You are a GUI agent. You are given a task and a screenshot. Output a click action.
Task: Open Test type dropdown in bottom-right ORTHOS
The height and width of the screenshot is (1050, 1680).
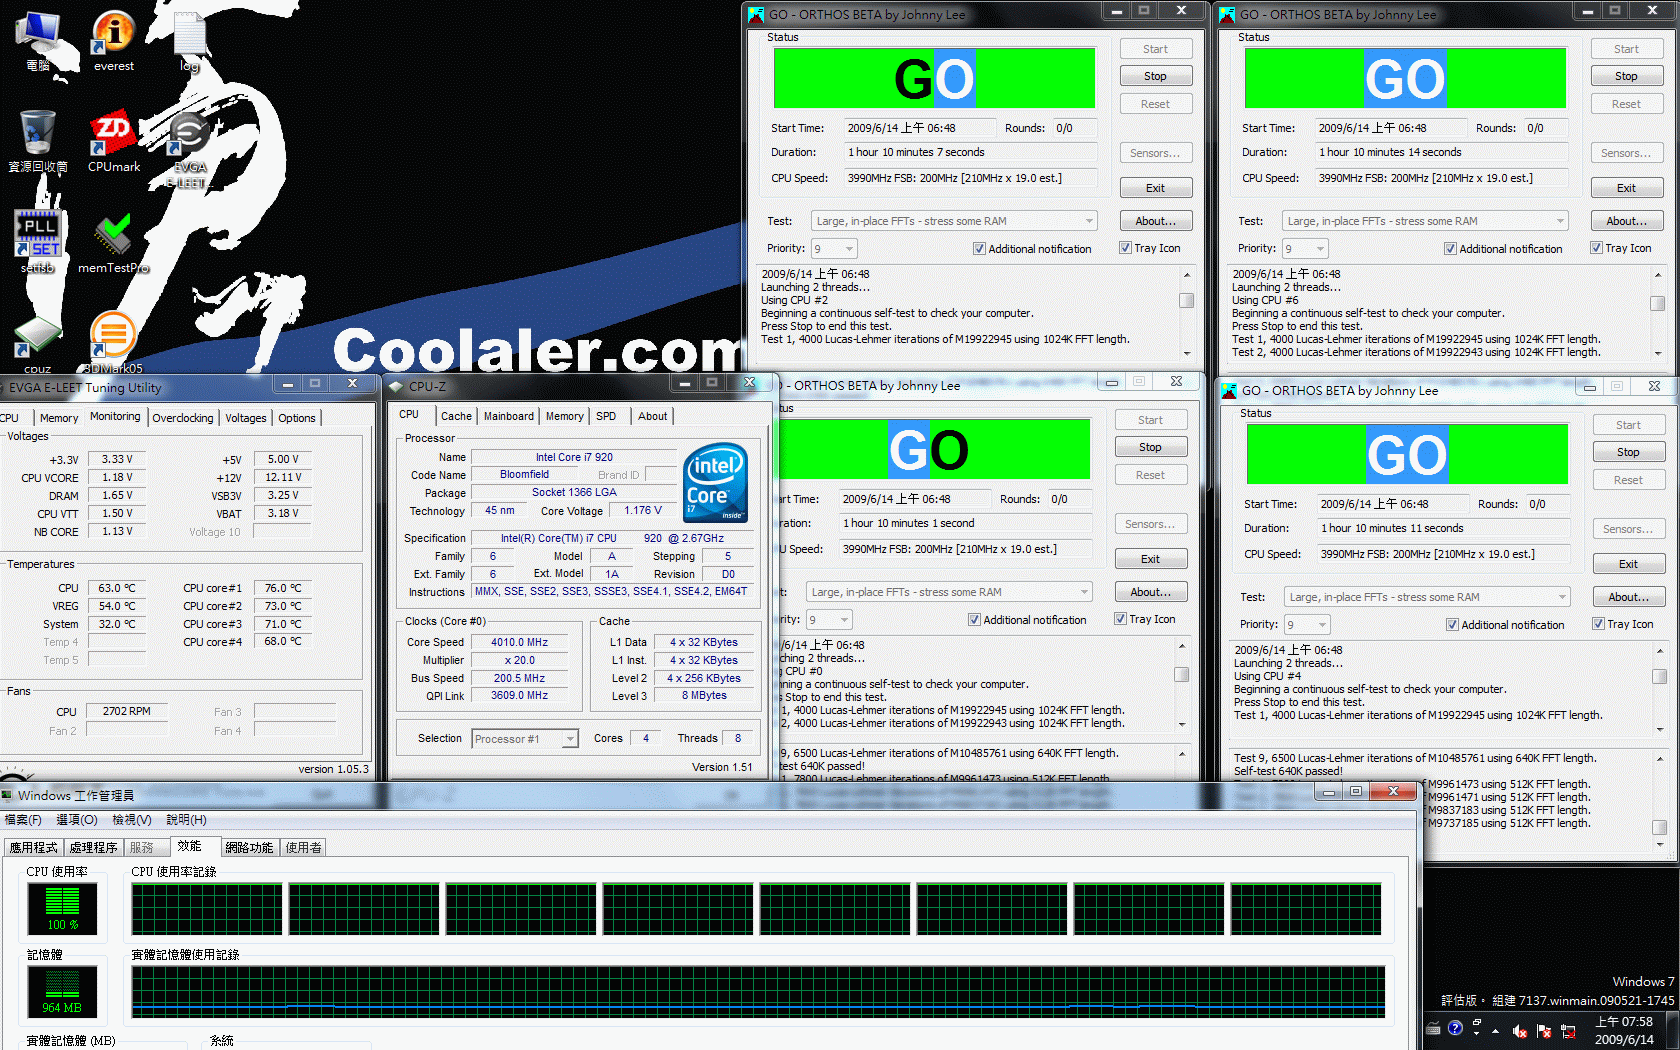1427,597
